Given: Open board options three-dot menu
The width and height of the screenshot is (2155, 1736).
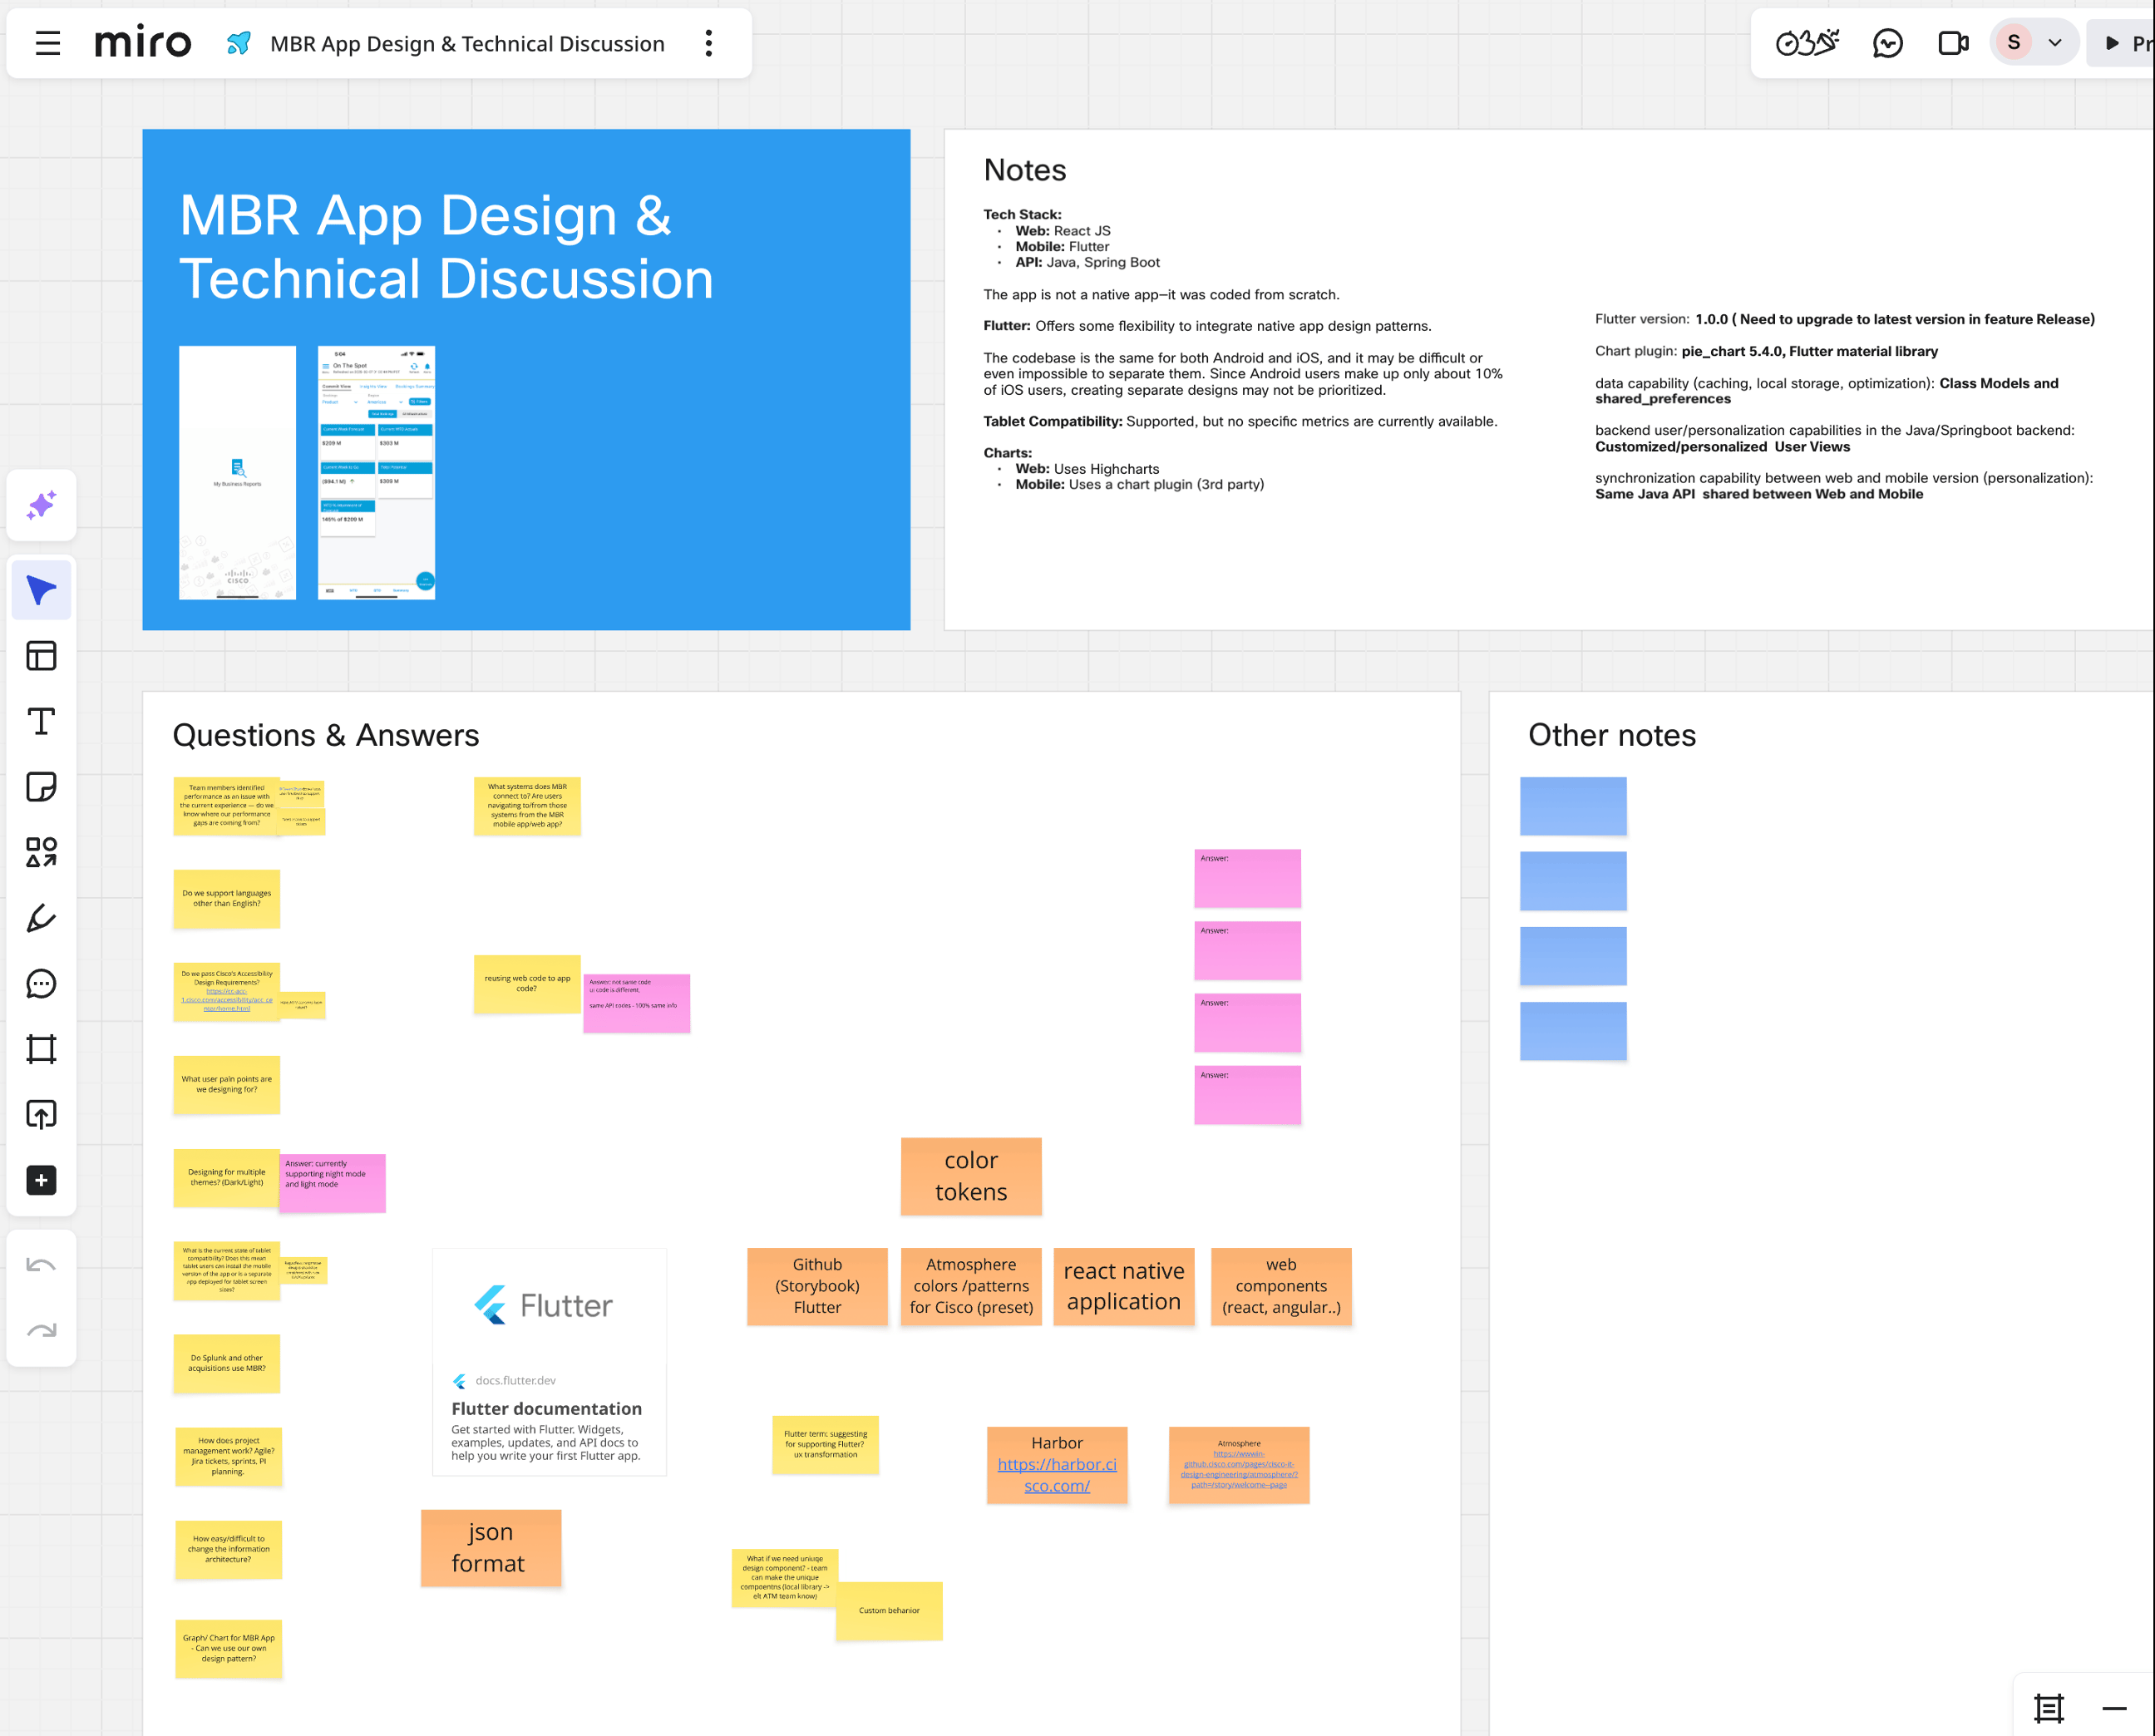Looking at the screenshot, I should (x=708, y=43).
